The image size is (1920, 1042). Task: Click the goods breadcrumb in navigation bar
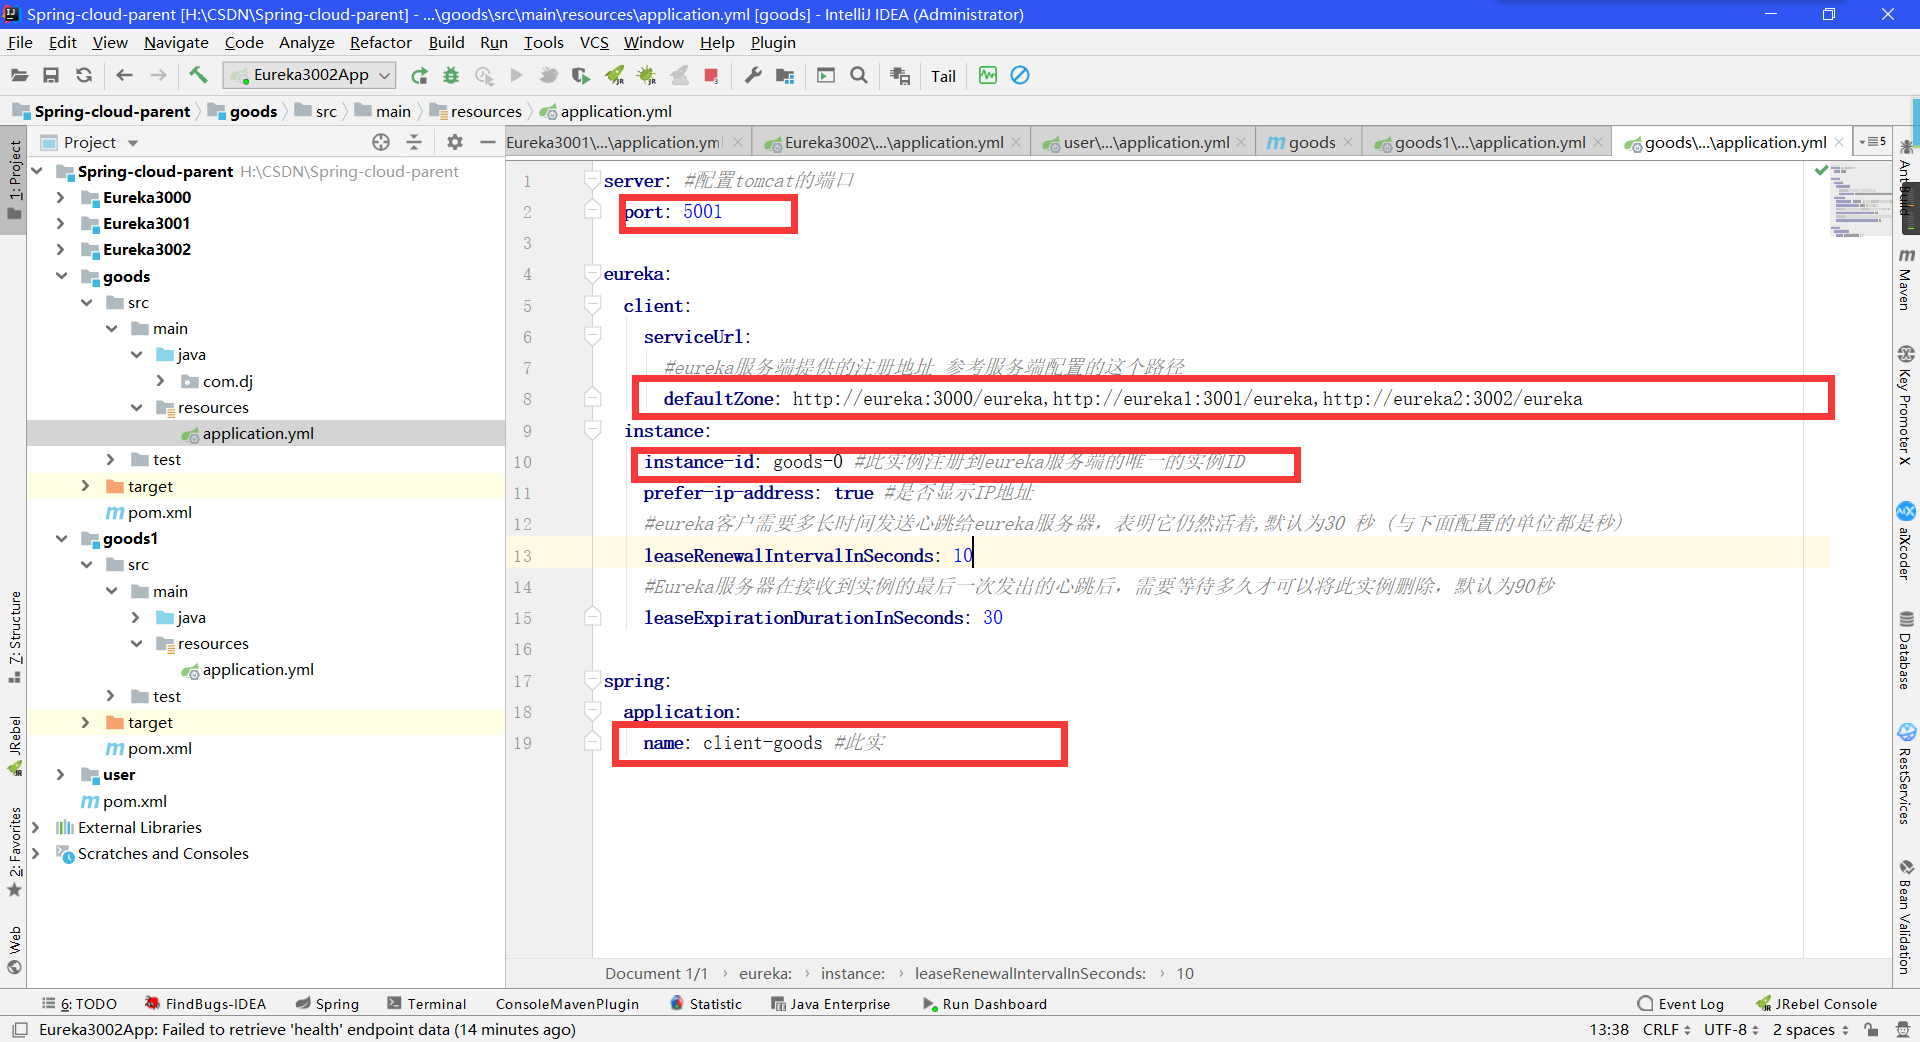coord(242,111)
